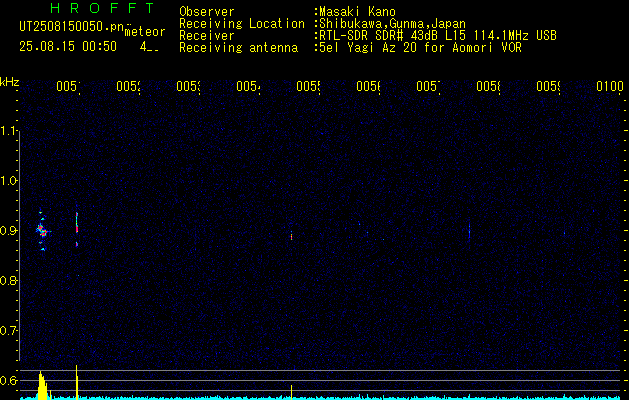The width and height of the screenshot is (629, 400).
Task: Select the name Masaki Kano
Action: click(x=357, y=12)
